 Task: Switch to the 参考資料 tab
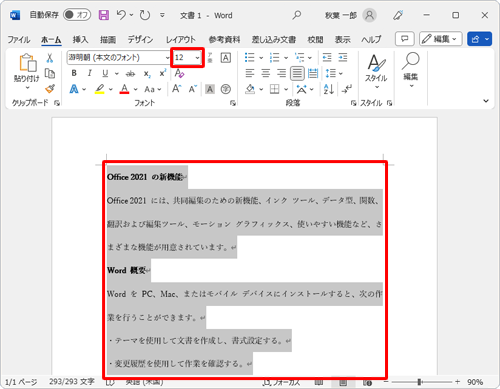point(224,39)
